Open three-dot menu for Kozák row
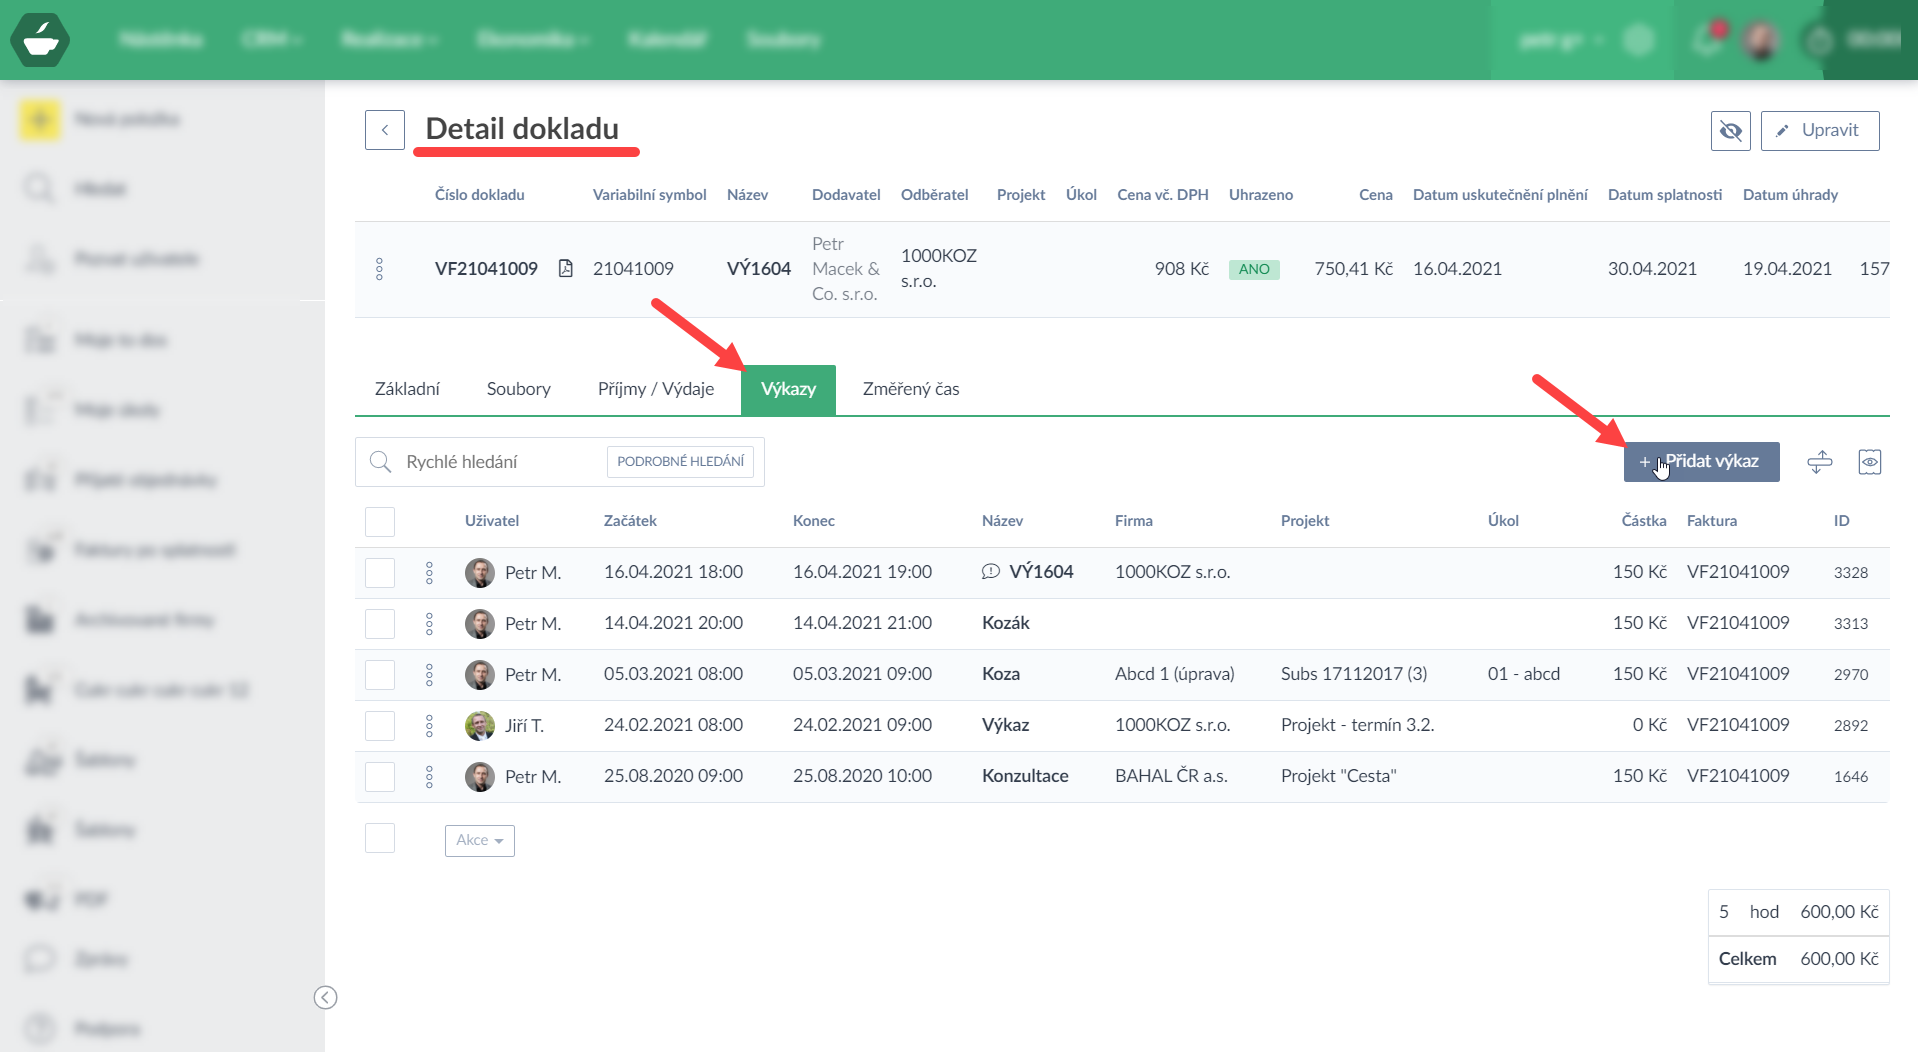Viewport: 1918px width, 1052px height. click(429, 624)
